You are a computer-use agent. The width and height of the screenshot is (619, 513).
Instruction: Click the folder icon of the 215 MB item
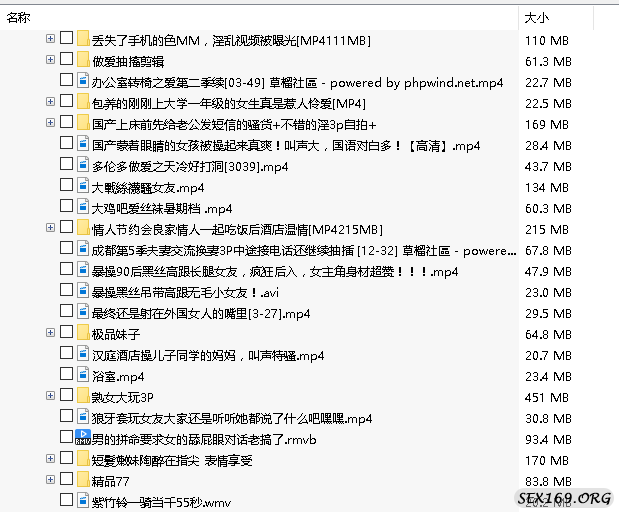(x=83, y=229)
